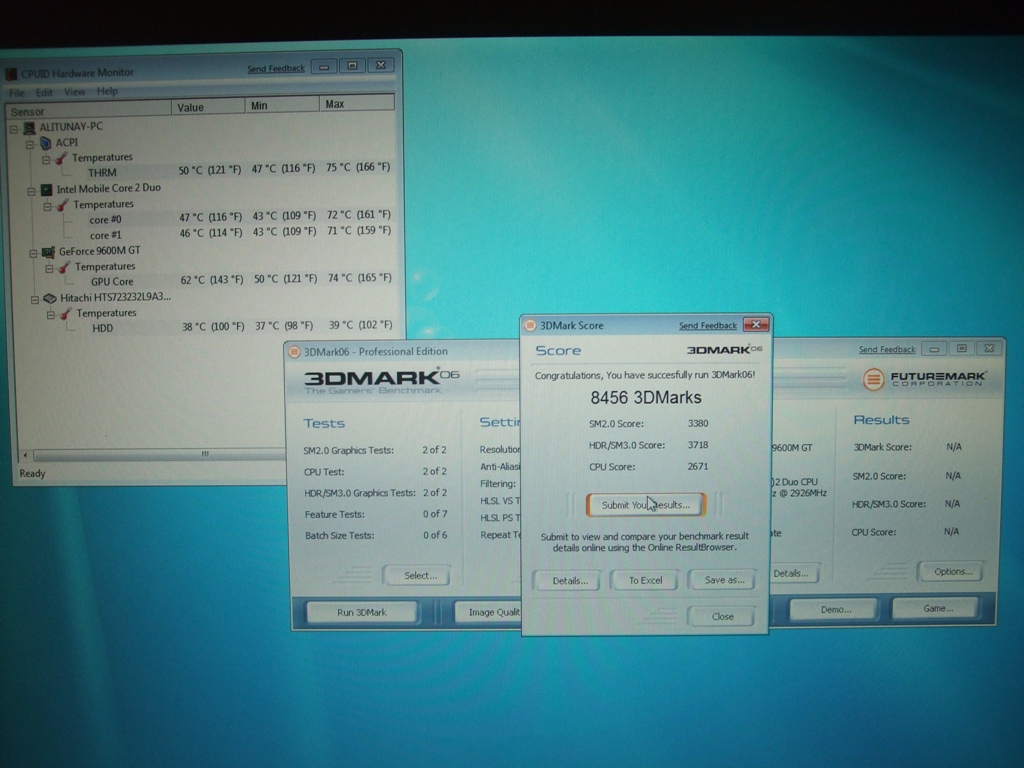Open the File menu in Hardware Monitor
Screen dimensions: 1024x768
coord(16,93)
